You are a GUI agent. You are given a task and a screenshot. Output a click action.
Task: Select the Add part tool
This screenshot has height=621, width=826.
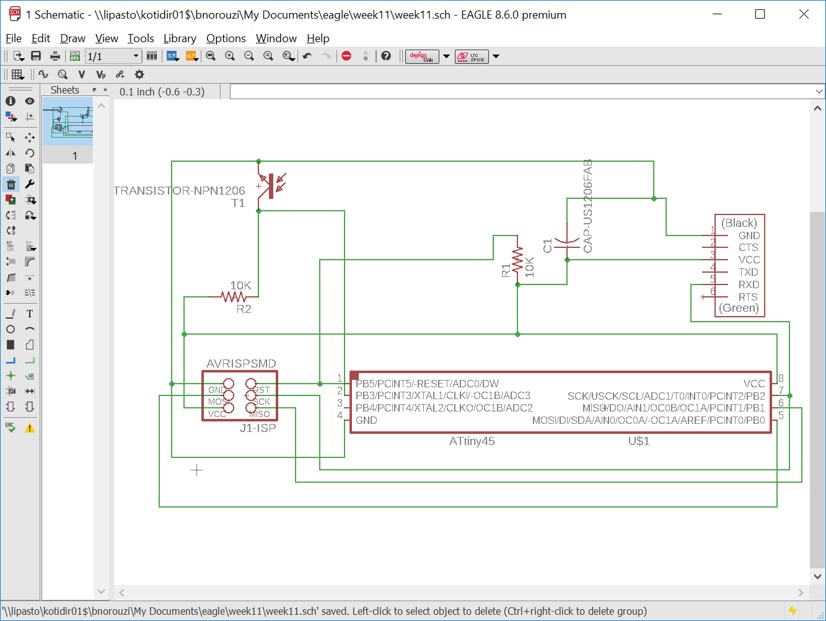pyautogui.click(x=11, y=200)
